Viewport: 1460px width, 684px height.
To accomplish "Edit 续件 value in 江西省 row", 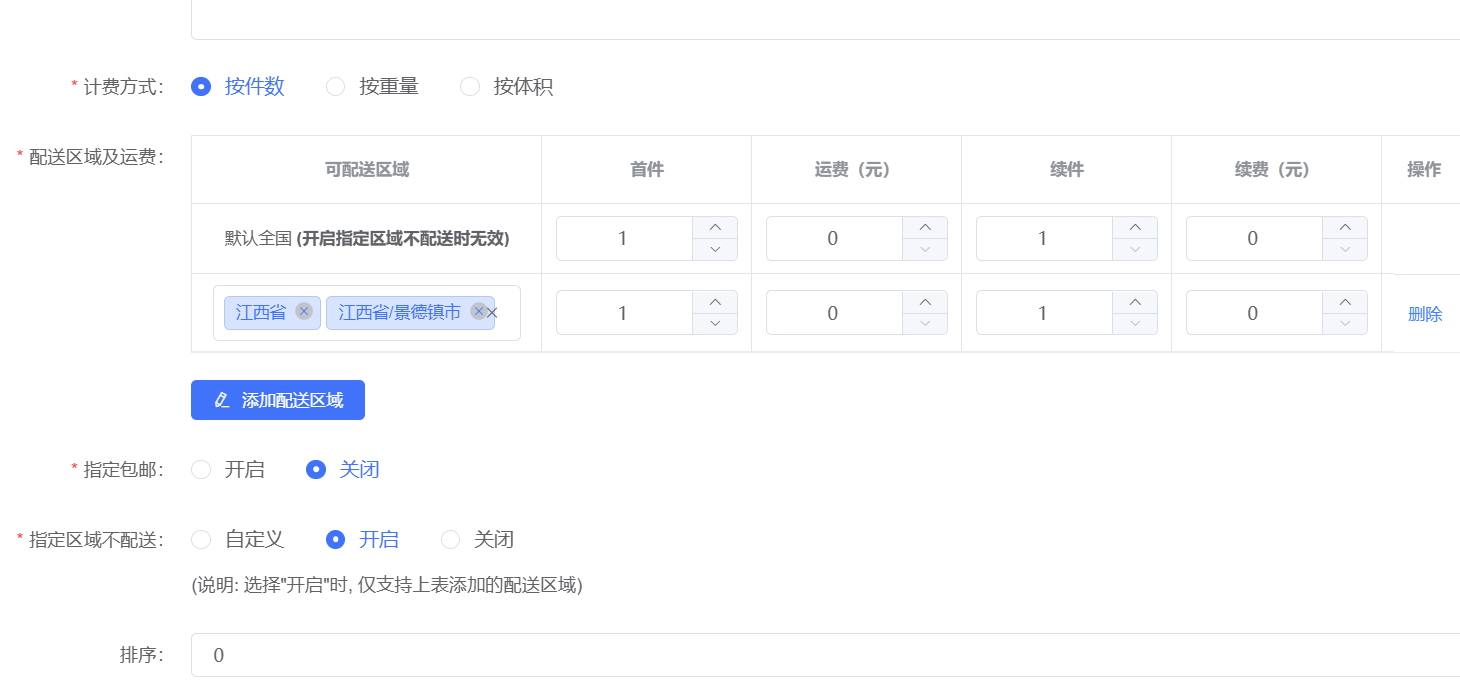I will coord(1043,313).
